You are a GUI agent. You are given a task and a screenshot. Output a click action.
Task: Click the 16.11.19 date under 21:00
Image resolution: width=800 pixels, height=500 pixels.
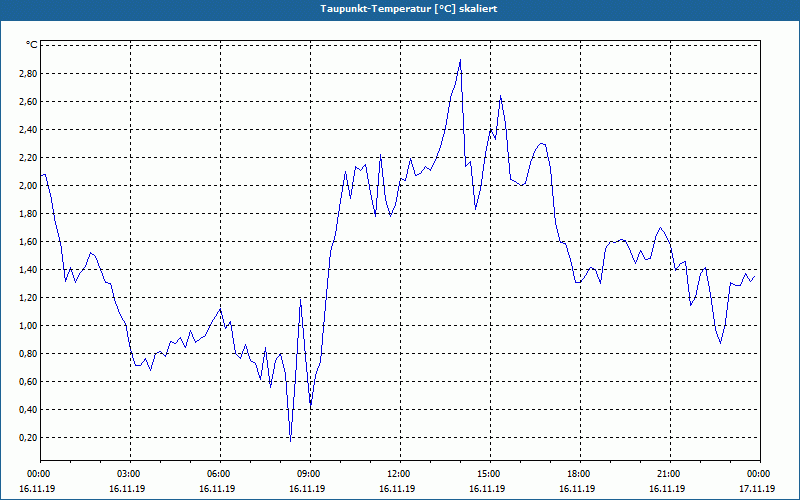[x=667, y=489]
